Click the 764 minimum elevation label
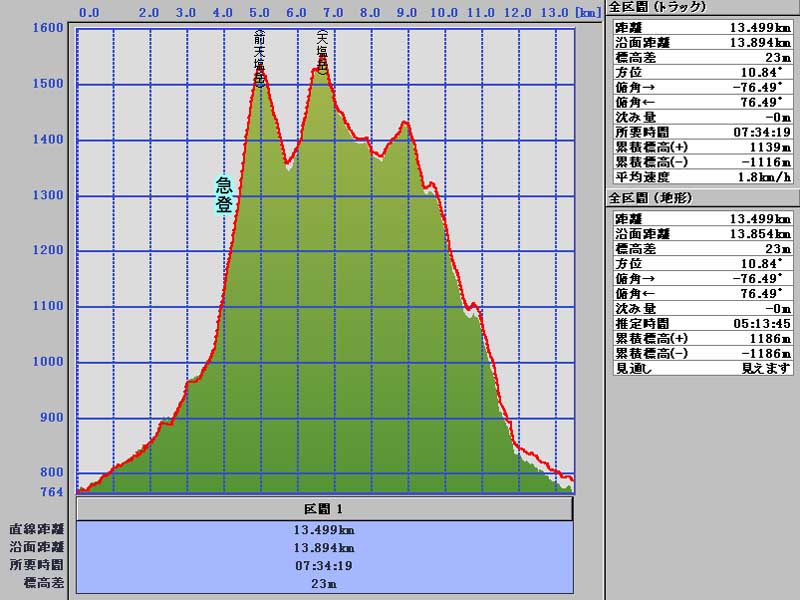This screenshot has height=600, width=800. tap(50, 492)
